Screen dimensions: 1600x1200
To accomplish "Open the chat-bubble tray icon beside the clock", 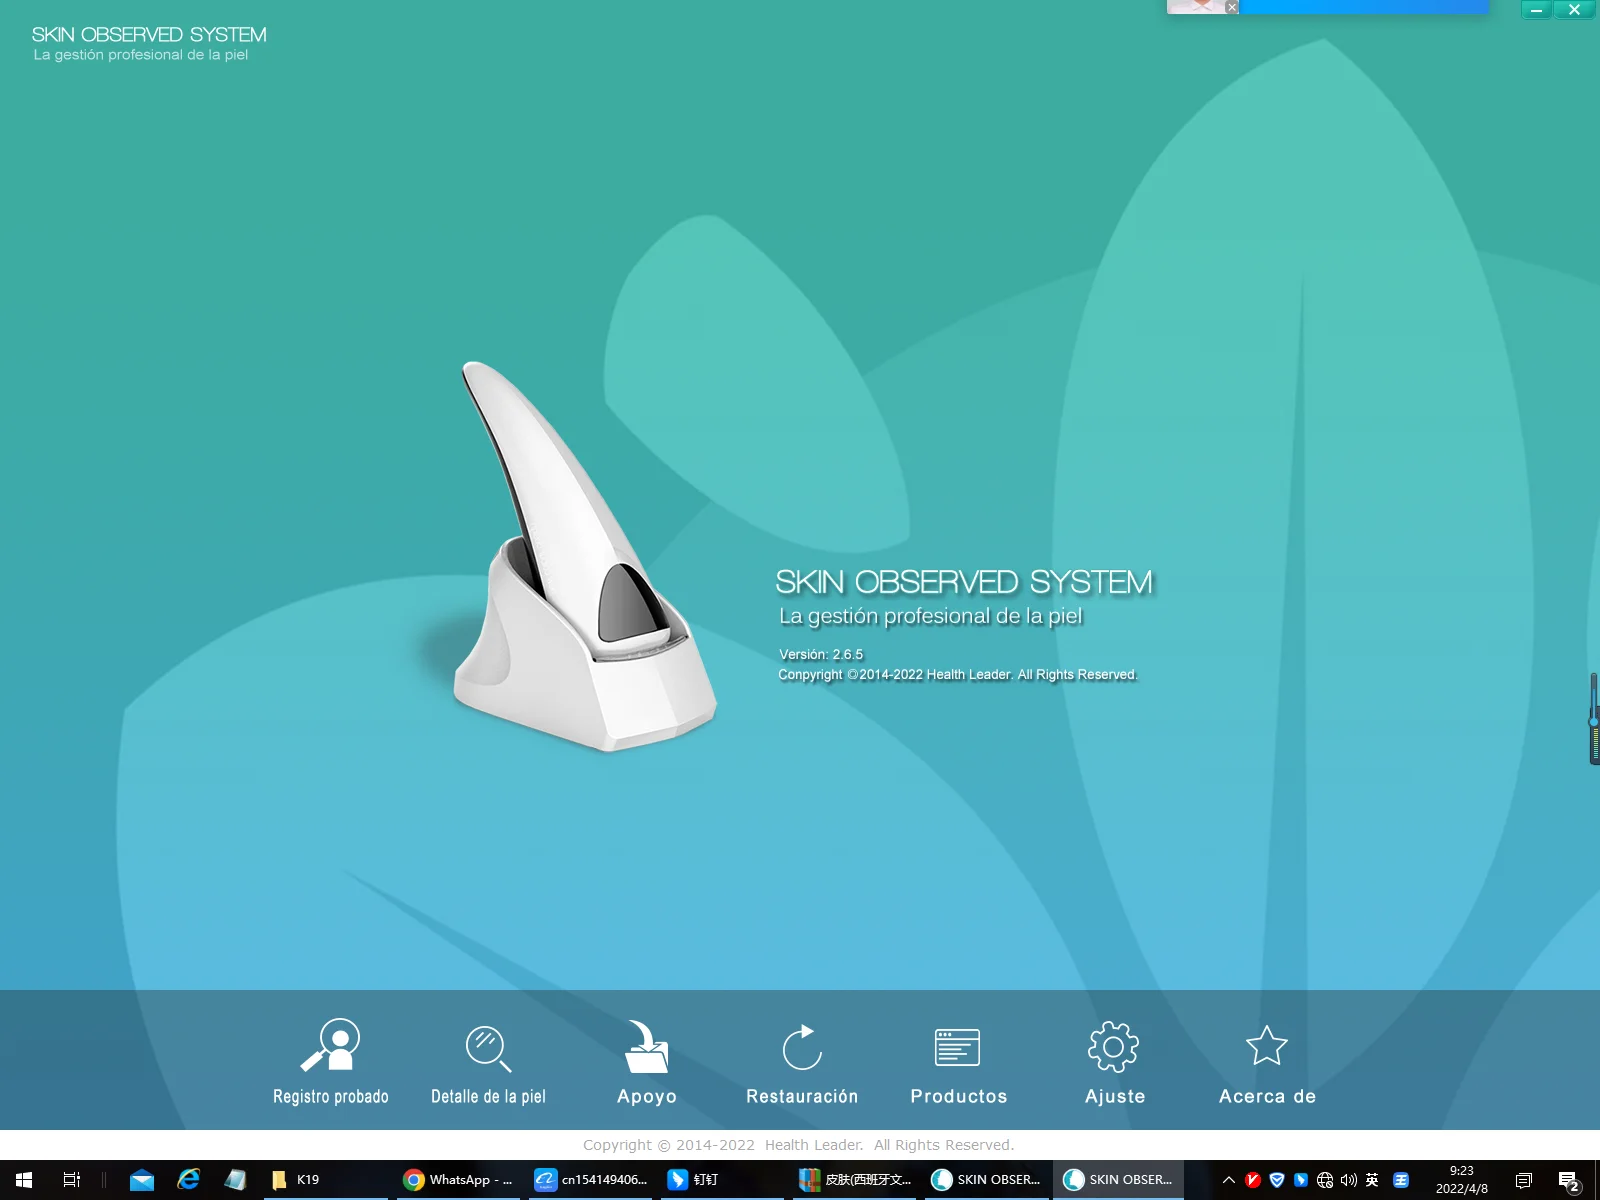I will click(1524, 1180).
